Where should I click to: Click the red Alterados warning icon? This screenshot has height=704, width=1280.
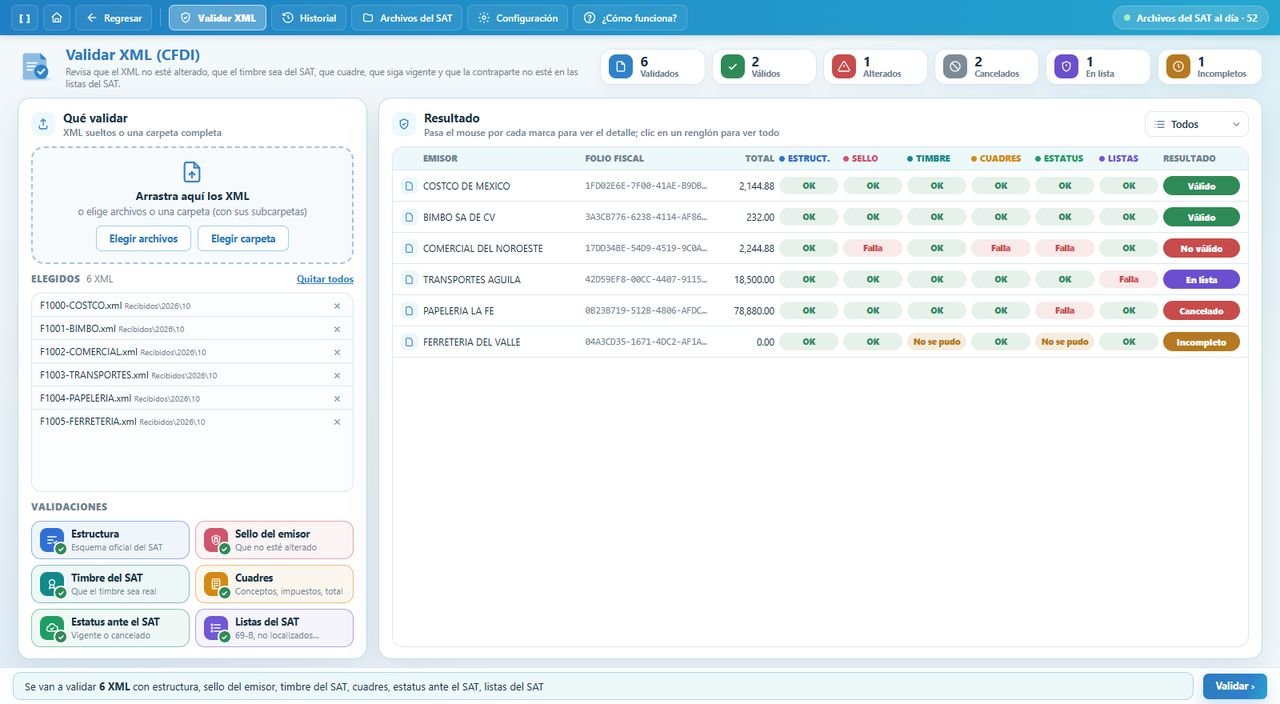pos(844,67)
